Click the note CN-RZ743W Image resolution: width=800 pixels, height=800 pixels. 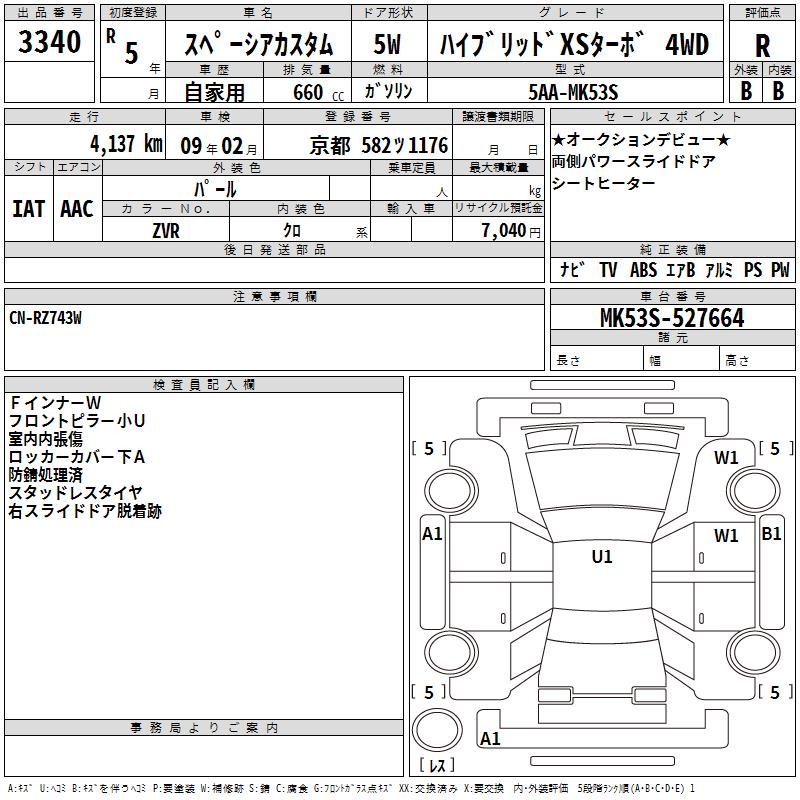pos(46,317)
